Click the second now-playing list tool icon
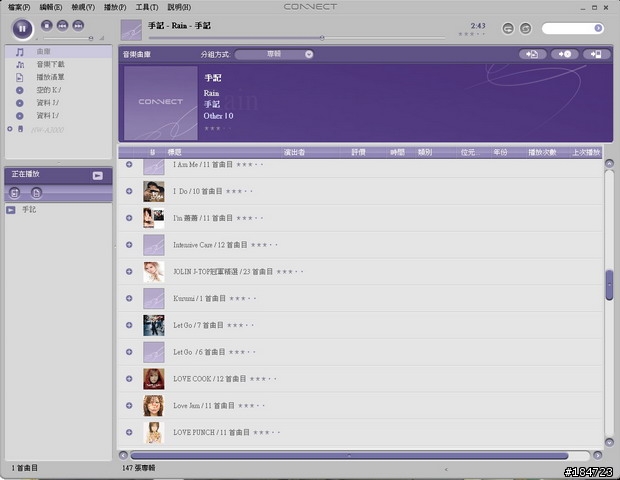 pos(36,193)
